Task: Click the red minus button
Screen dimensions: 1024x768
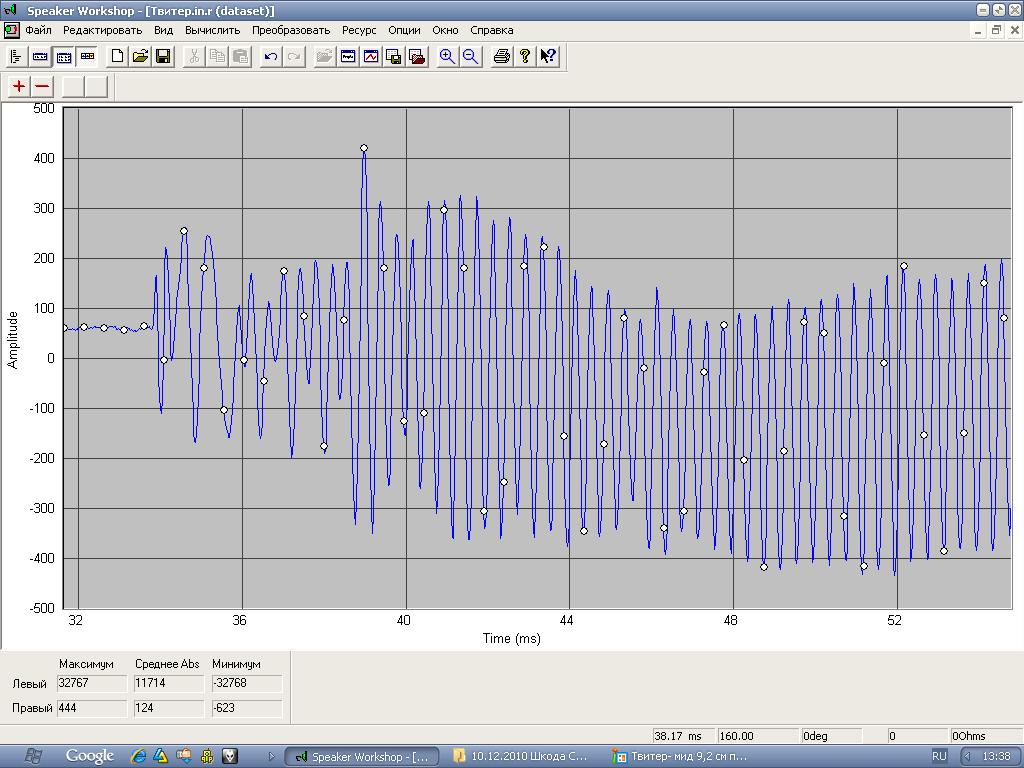Action: click(42, 86)
